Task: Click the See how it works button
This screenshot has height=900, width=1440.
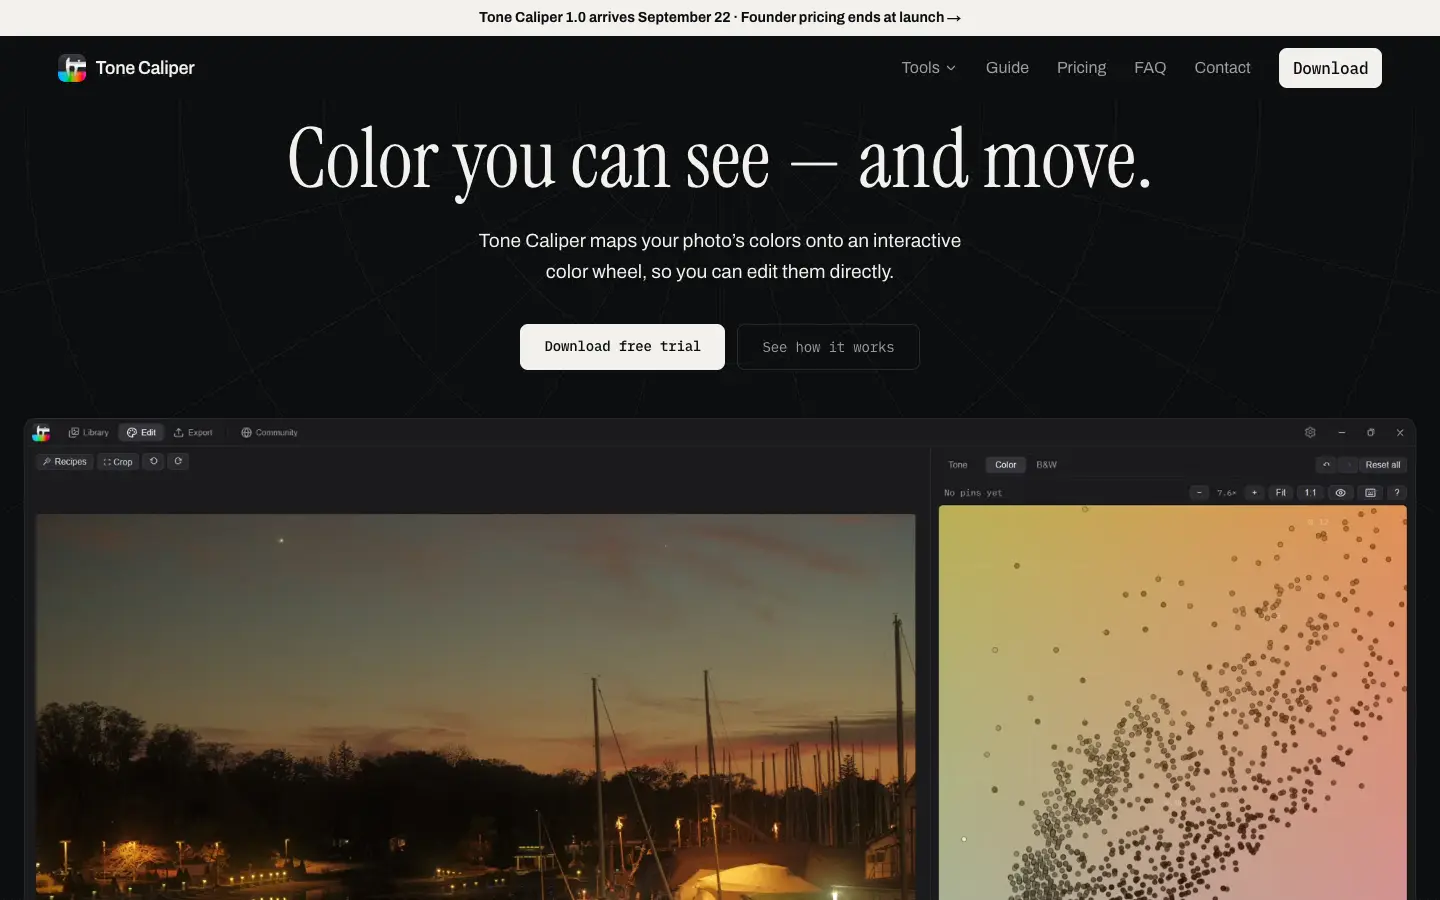Action: (828, 347)
